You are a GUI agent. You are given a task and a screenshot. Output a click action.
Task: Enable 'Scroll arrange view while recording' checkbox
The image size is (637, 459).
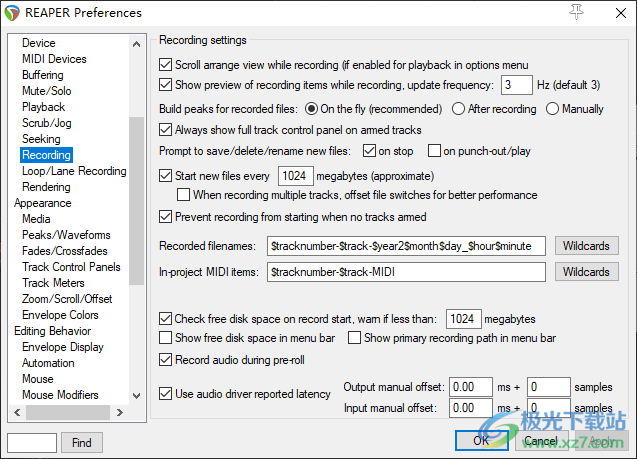pos(166,62)
